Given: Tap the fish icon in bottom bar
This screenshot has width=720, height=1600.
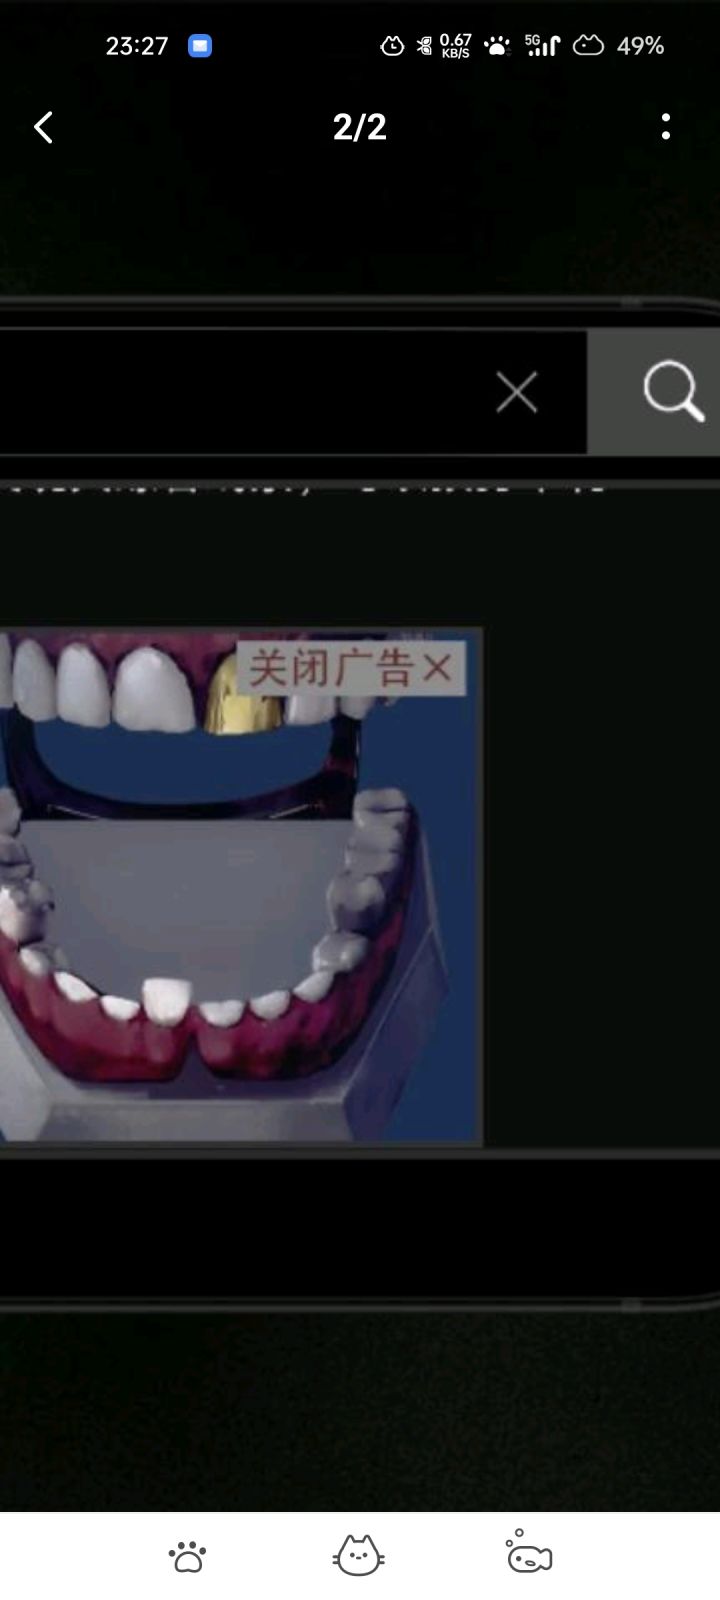Looking at the screenshot, I should click(529, 1552).
